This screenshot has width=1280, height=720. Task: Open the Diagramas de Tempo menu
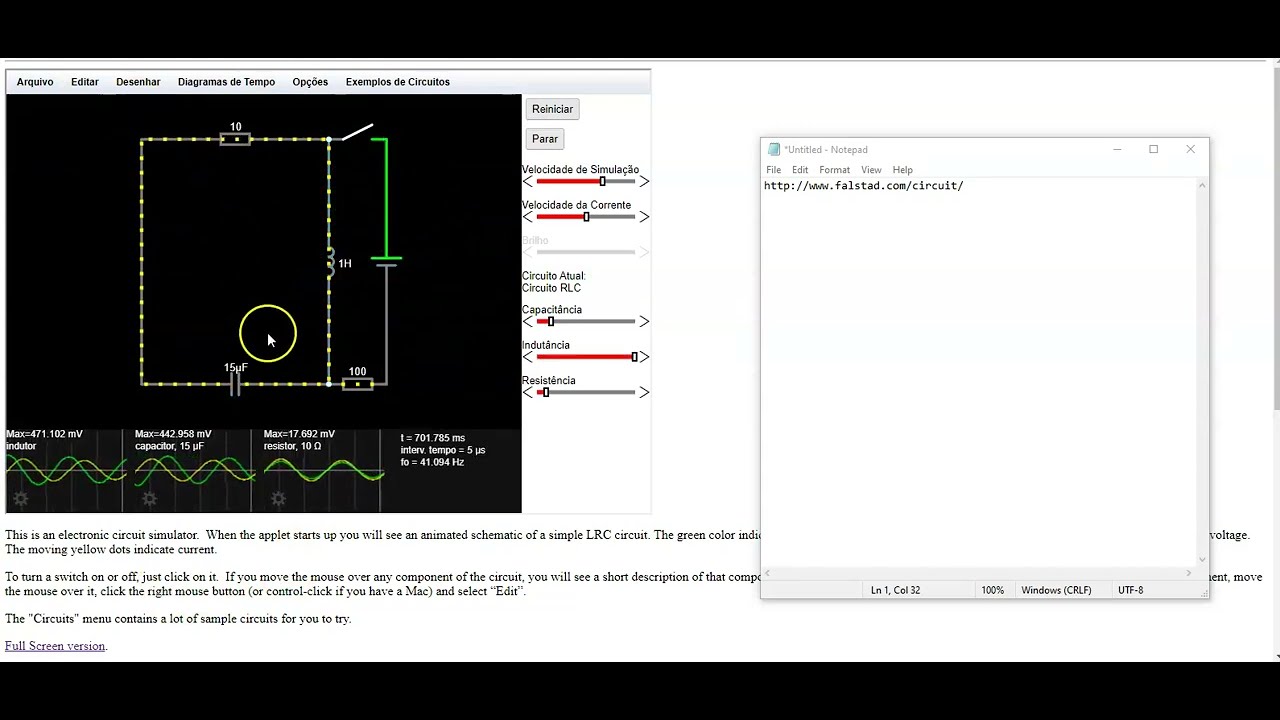[226, 82]
